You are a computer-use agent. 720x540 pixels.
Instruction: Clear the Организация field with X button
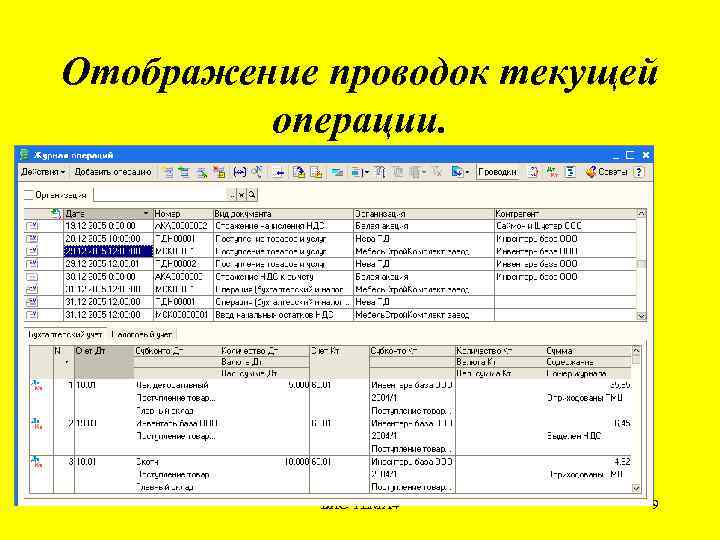[x=242, y=195]
